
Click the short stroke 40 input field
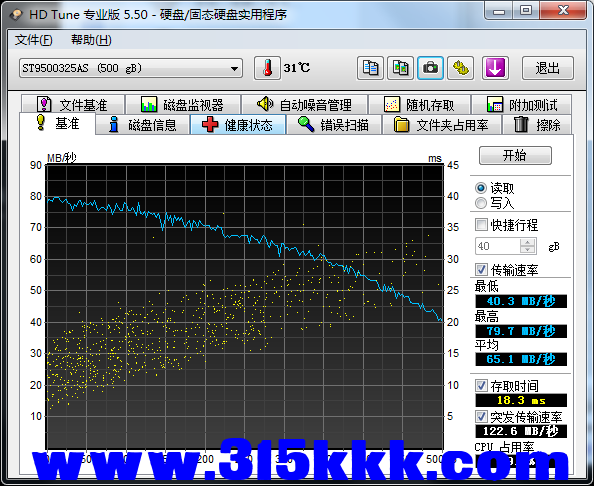click(x=497, y=246)
